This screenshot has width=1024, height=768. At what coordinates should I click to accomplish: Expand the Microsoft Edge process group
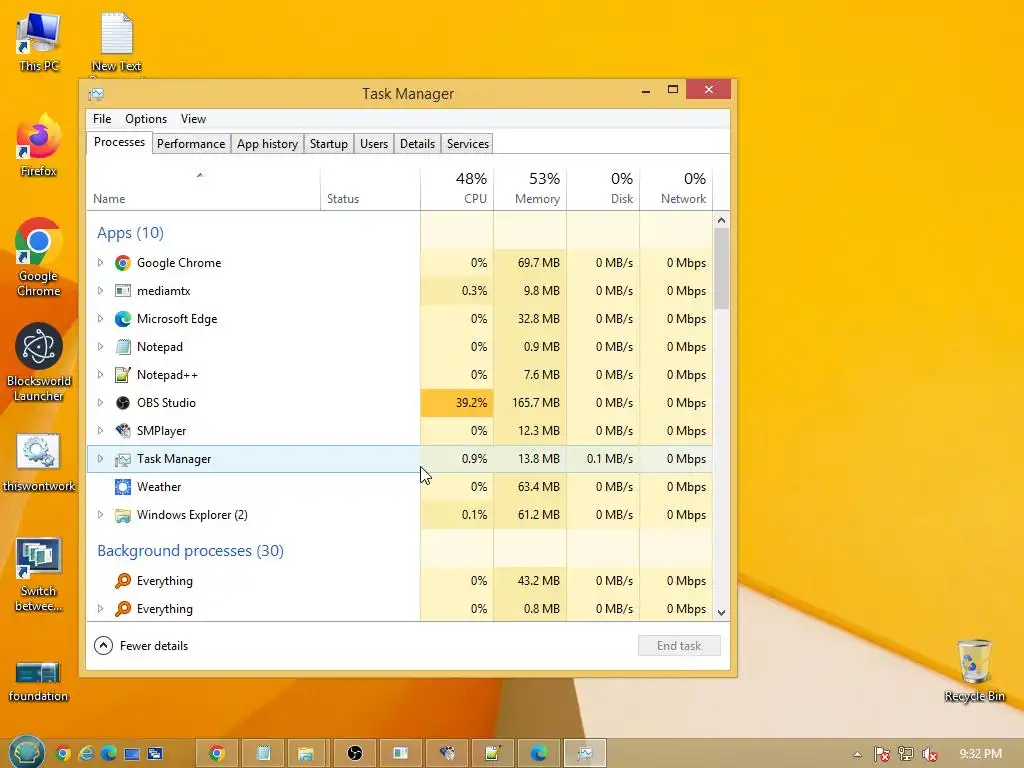[x=100, y=319]
